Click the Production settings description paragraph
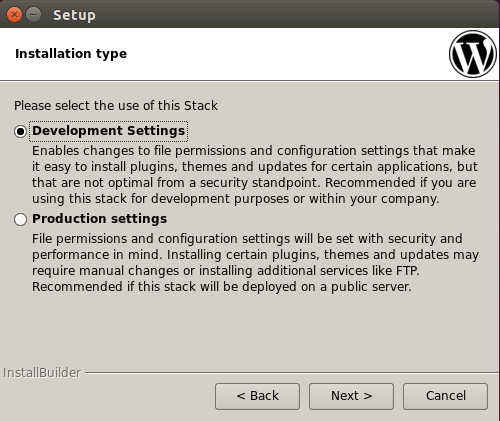Screen dimensions: 500x421 click(x=255, y=263)
